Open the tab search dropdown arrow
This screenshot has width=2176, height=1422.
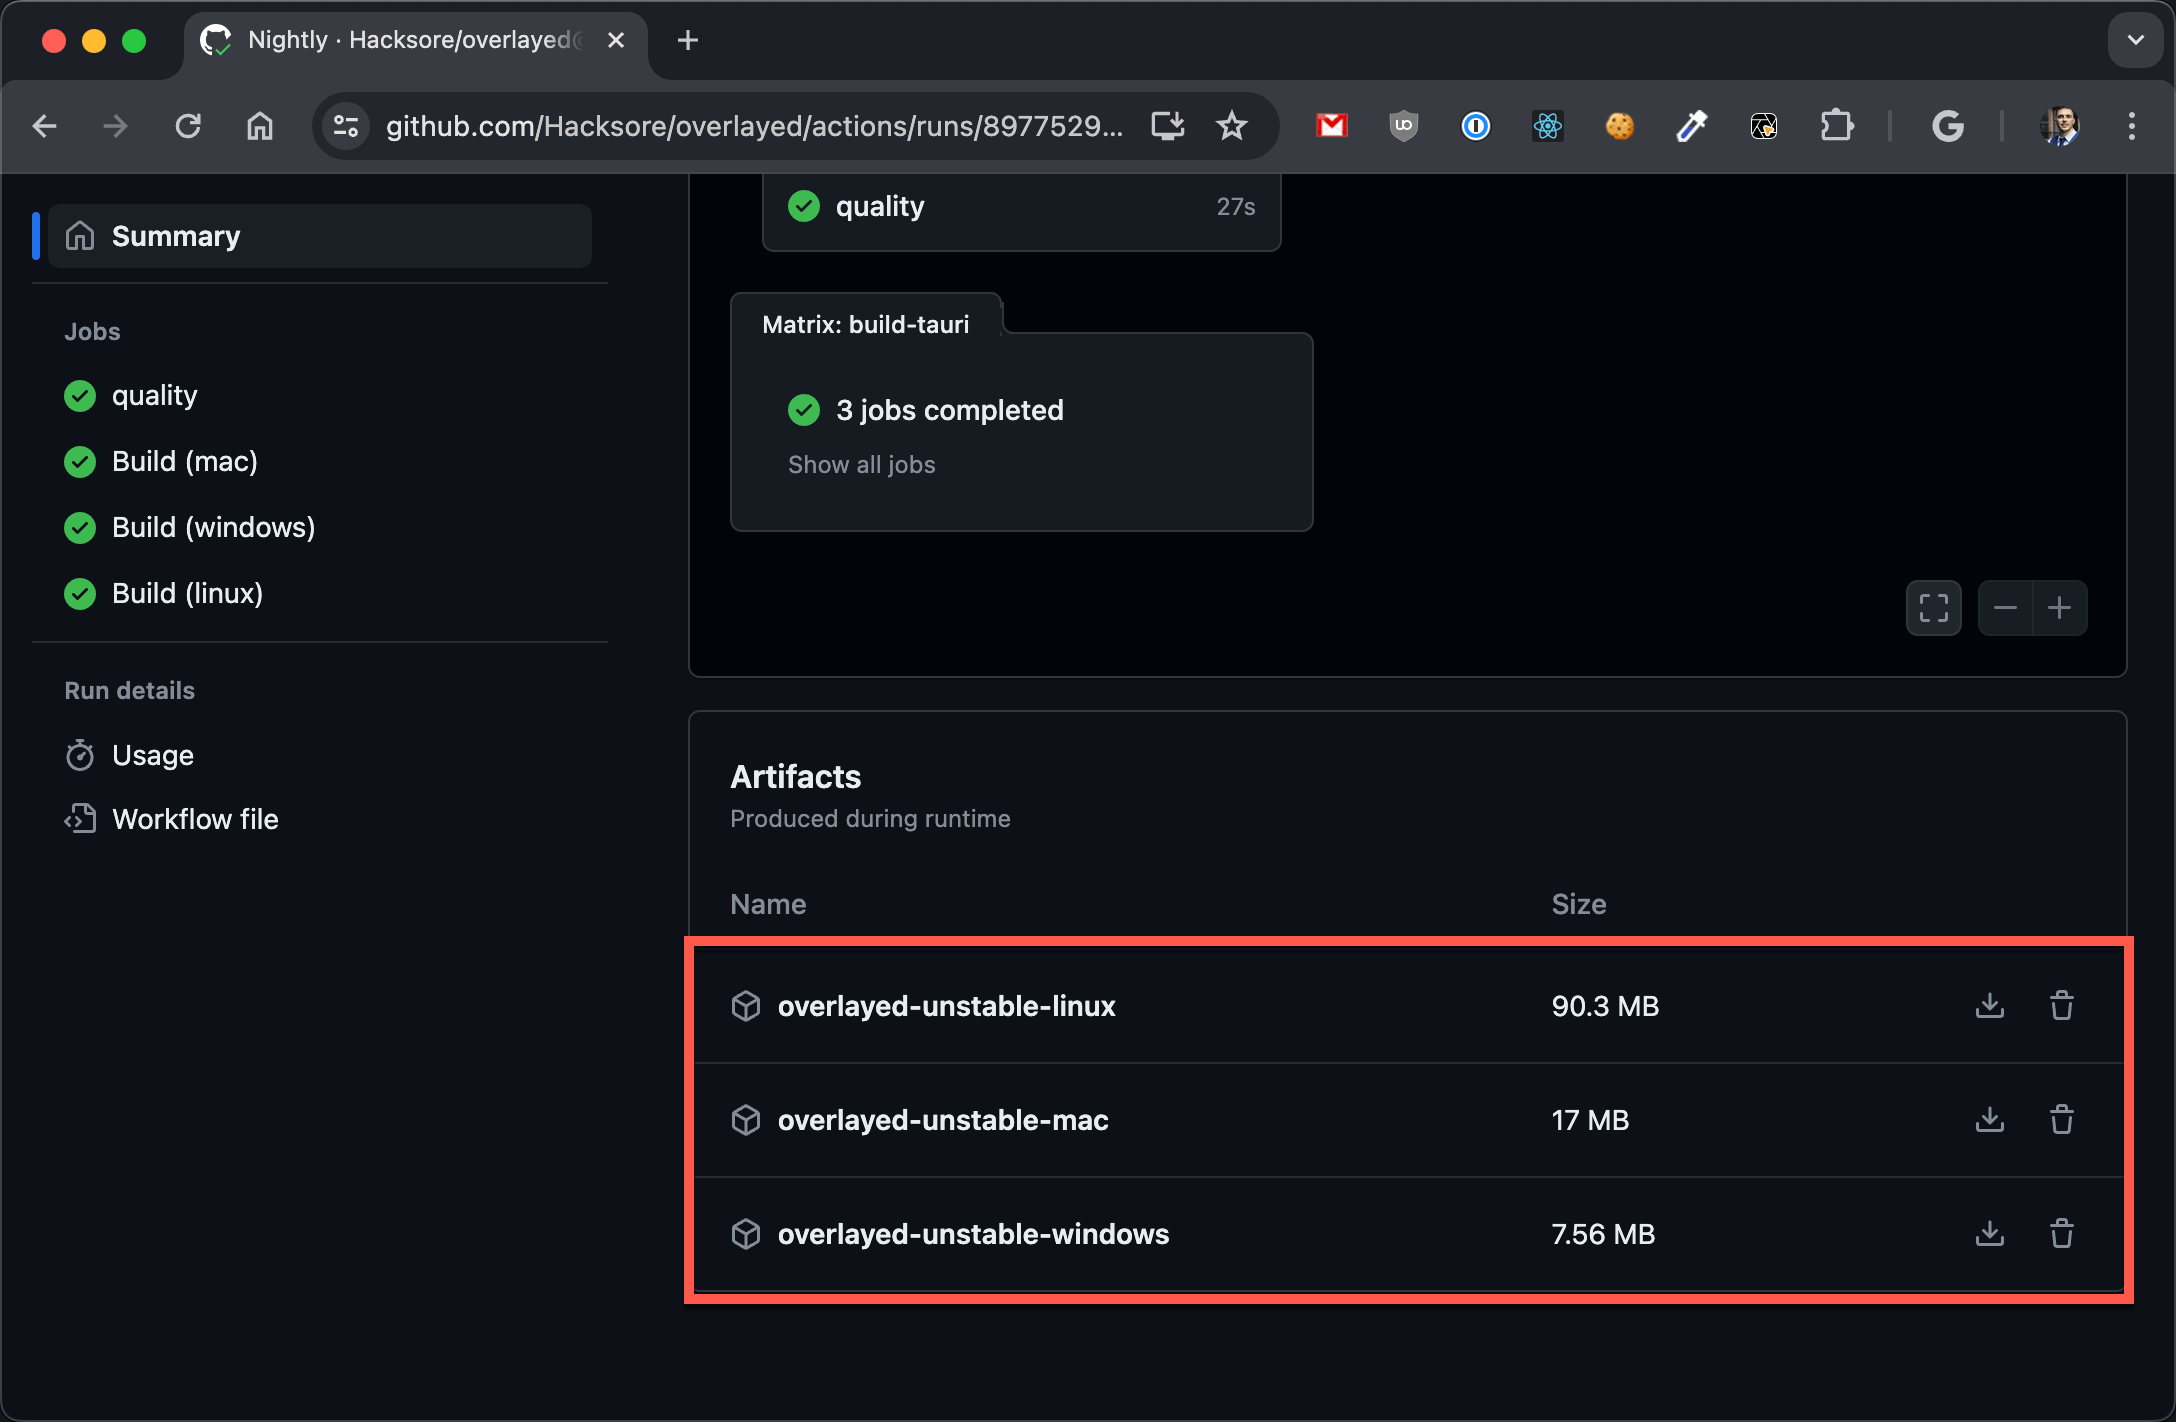2136,40
